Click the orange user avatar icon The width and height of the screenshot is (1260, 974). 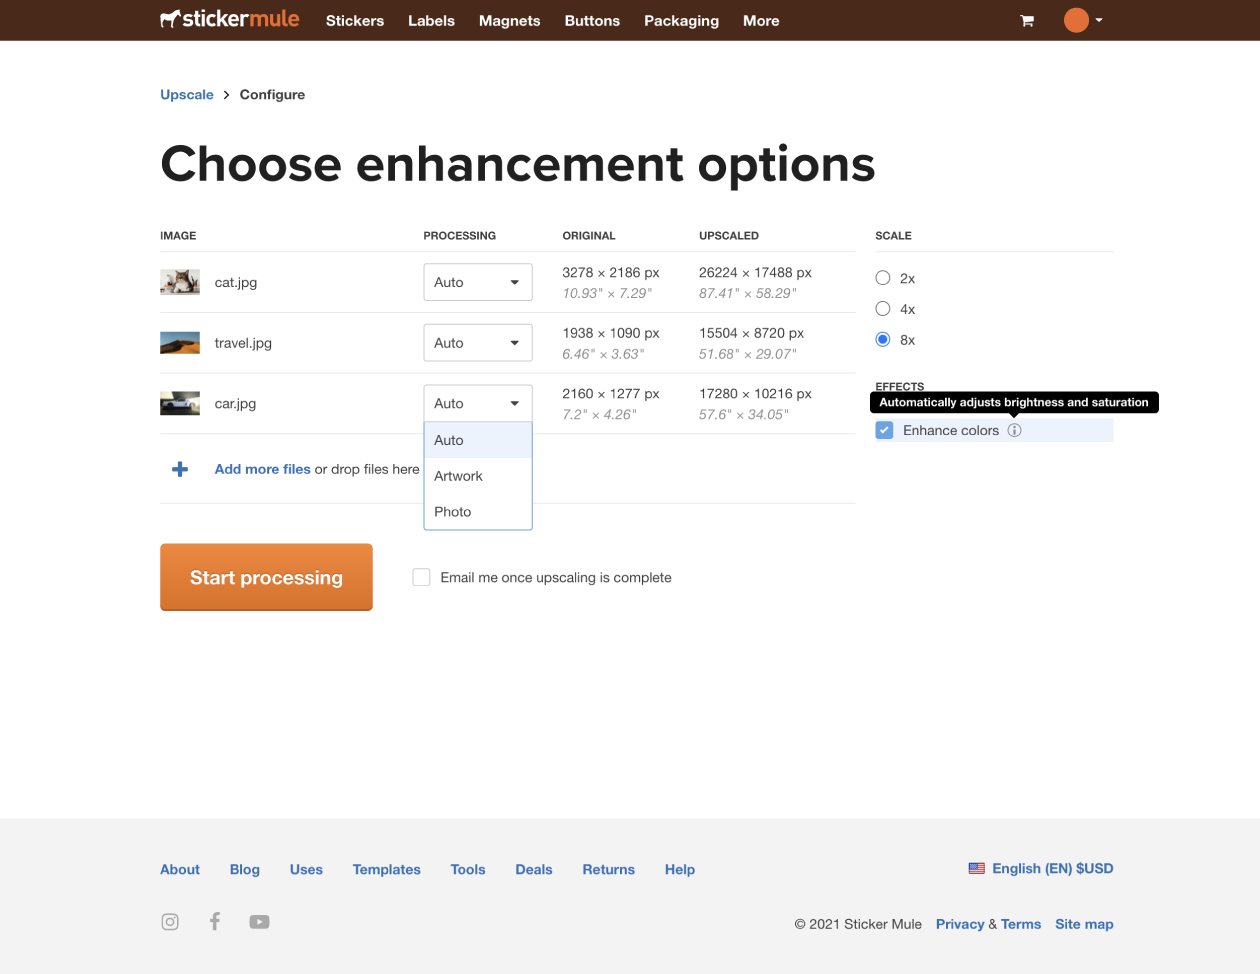(1076, 20)
